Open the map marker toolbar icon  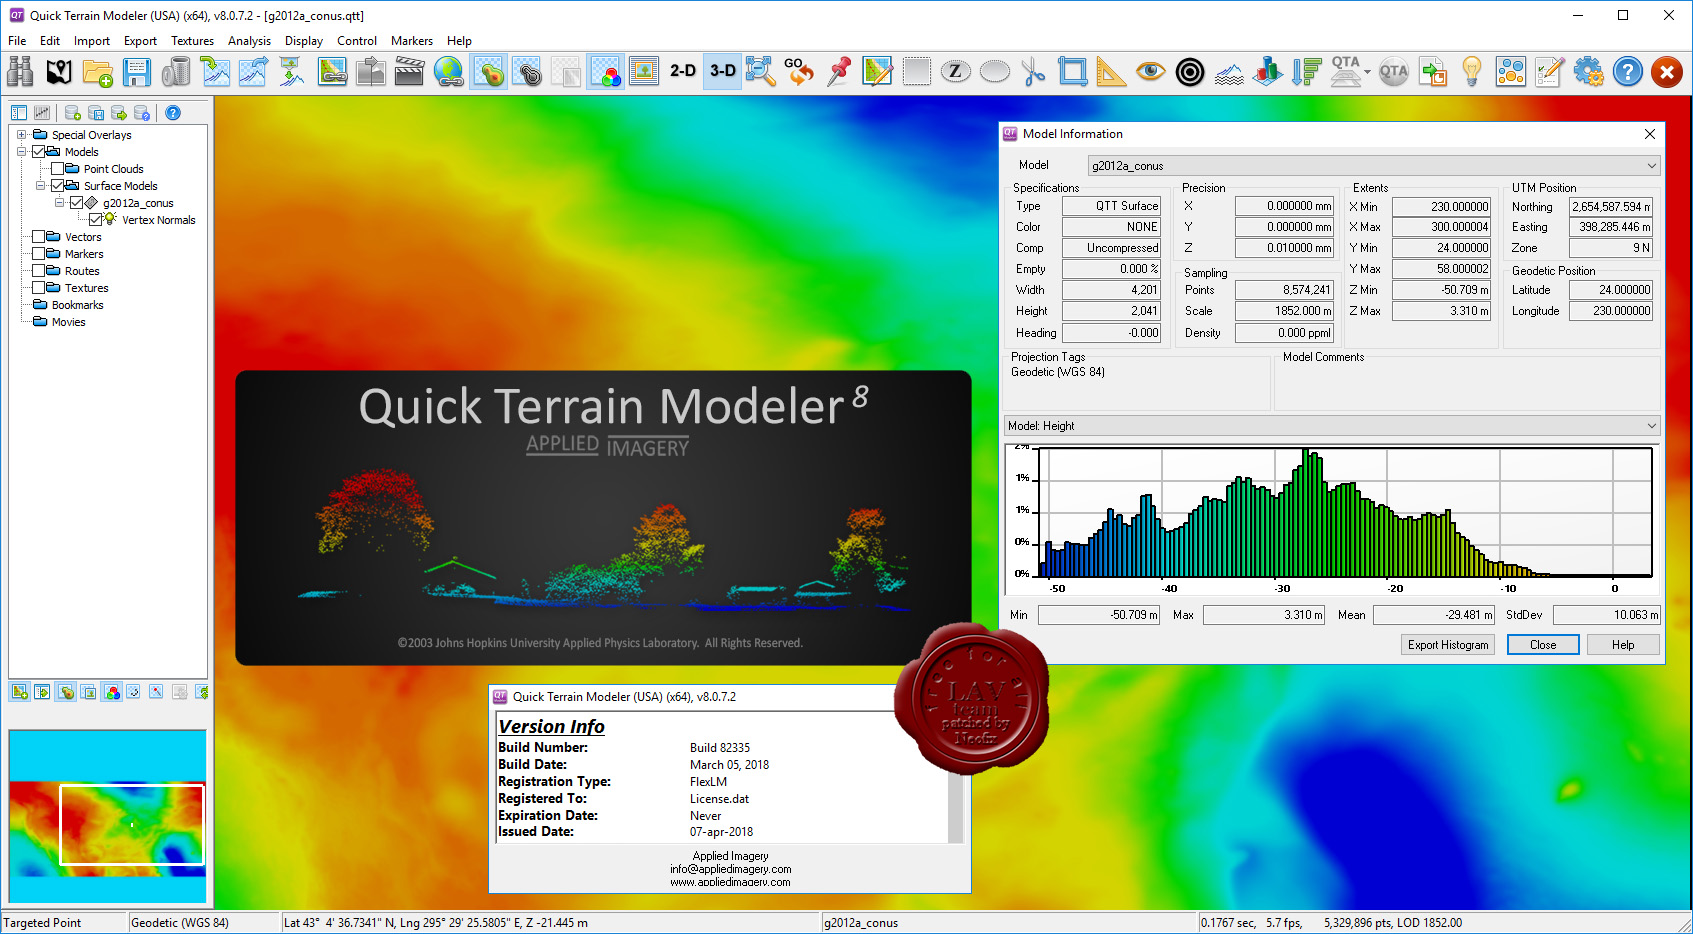pos(59,72)
